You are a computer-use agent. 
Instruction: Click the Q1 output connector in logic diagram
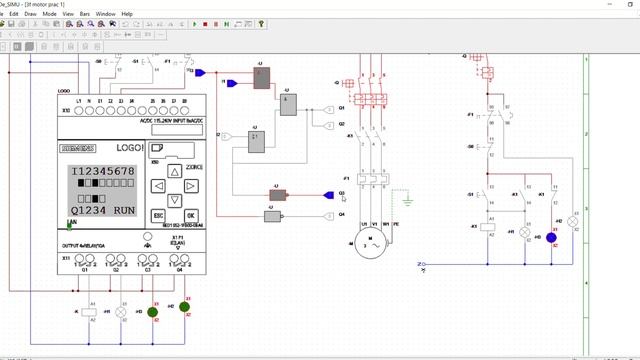(329, 109)
